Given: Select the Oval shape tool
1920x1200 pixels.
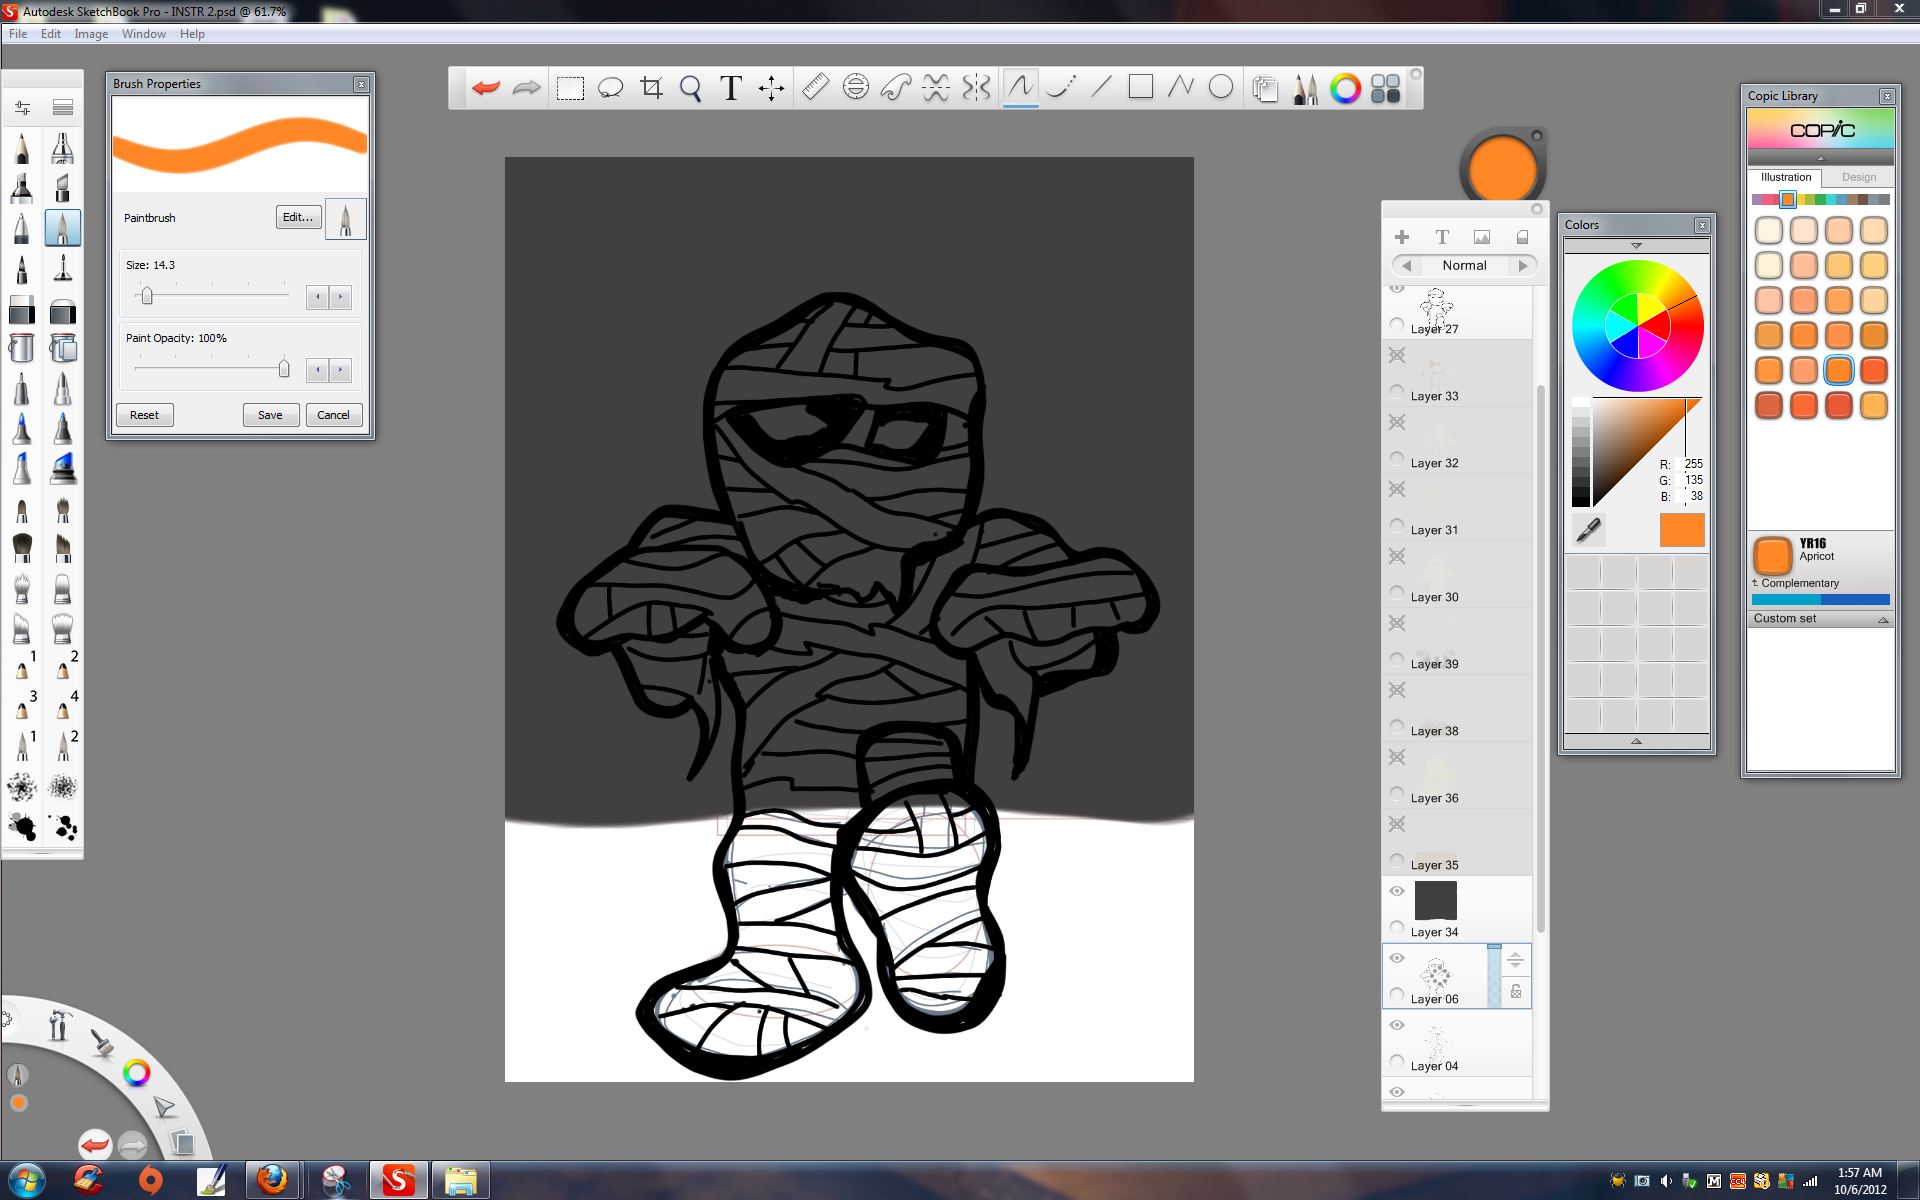Looking at the screenshot, I should [x=1221, y=87].
